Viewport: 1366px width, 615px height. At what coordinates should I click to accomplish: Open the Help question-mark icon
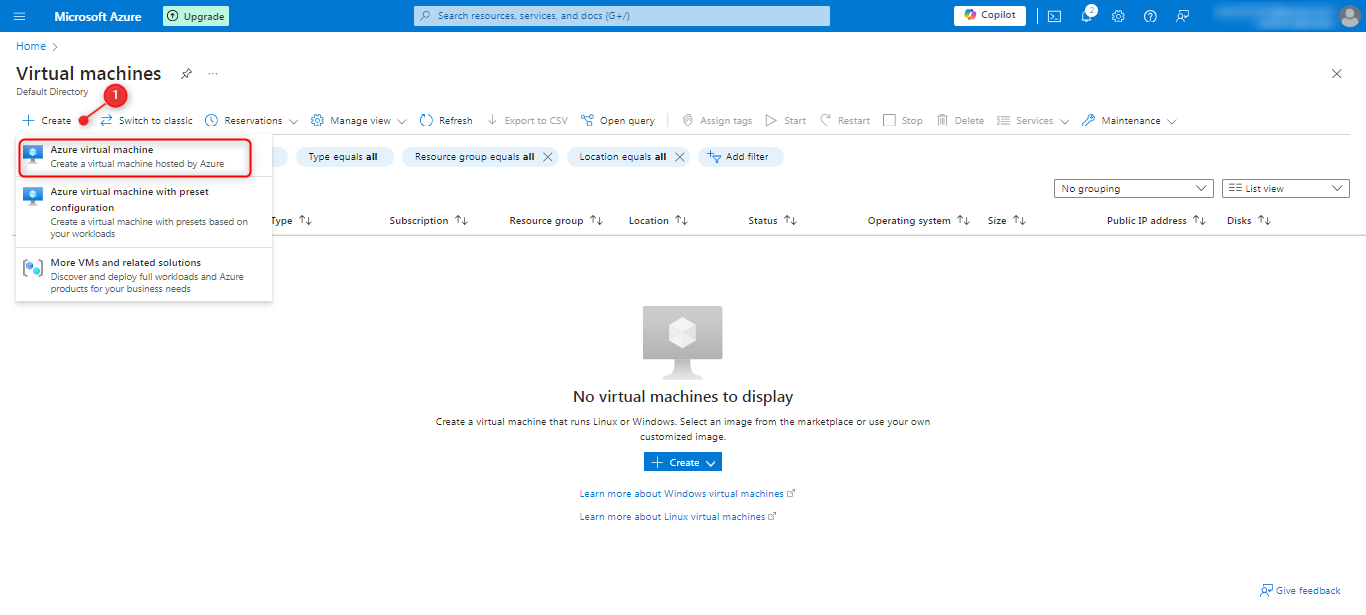point(1150,16)
